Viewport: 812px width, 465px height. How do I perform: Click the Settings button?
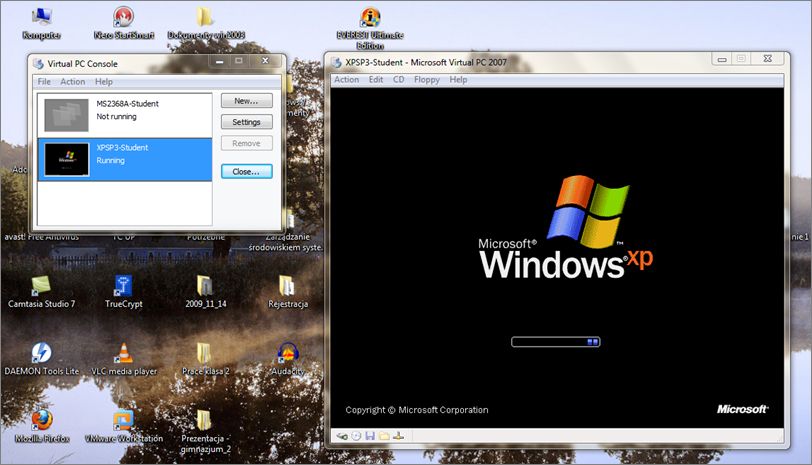(246, 122)
